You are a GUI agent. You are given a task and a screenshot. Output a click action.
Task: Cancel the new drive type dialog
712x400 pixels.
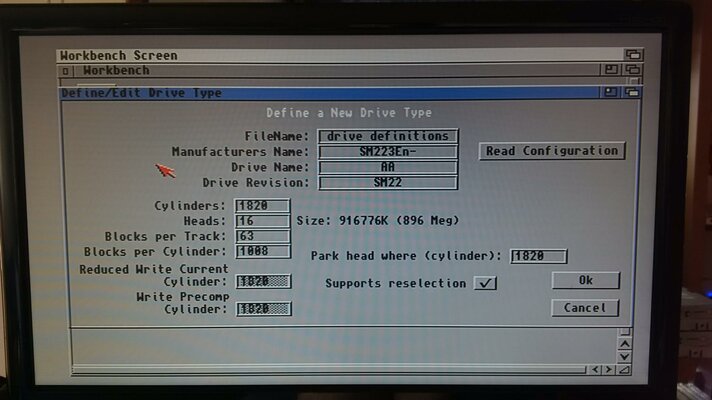[x=585, y=308]
